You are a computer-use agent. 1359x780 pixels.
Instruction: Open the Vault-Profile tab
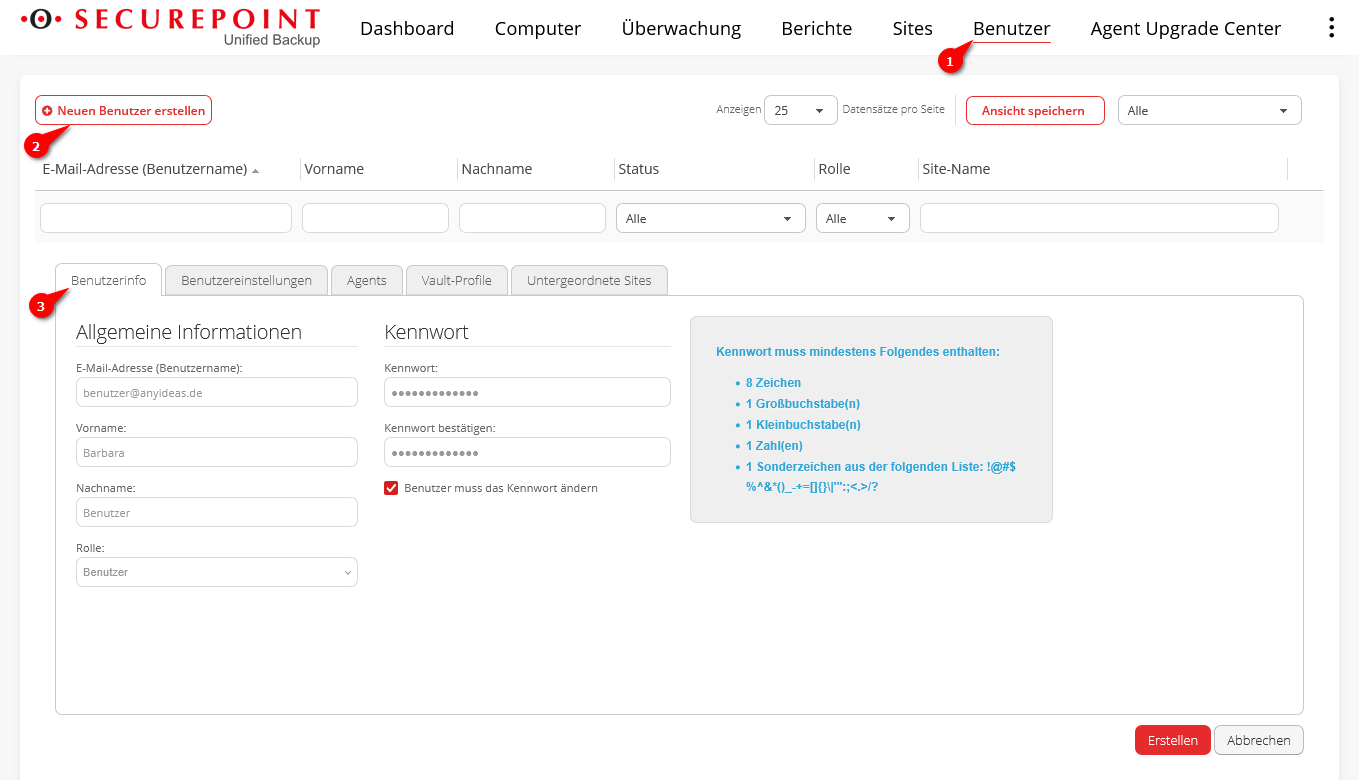coord(456,281)
